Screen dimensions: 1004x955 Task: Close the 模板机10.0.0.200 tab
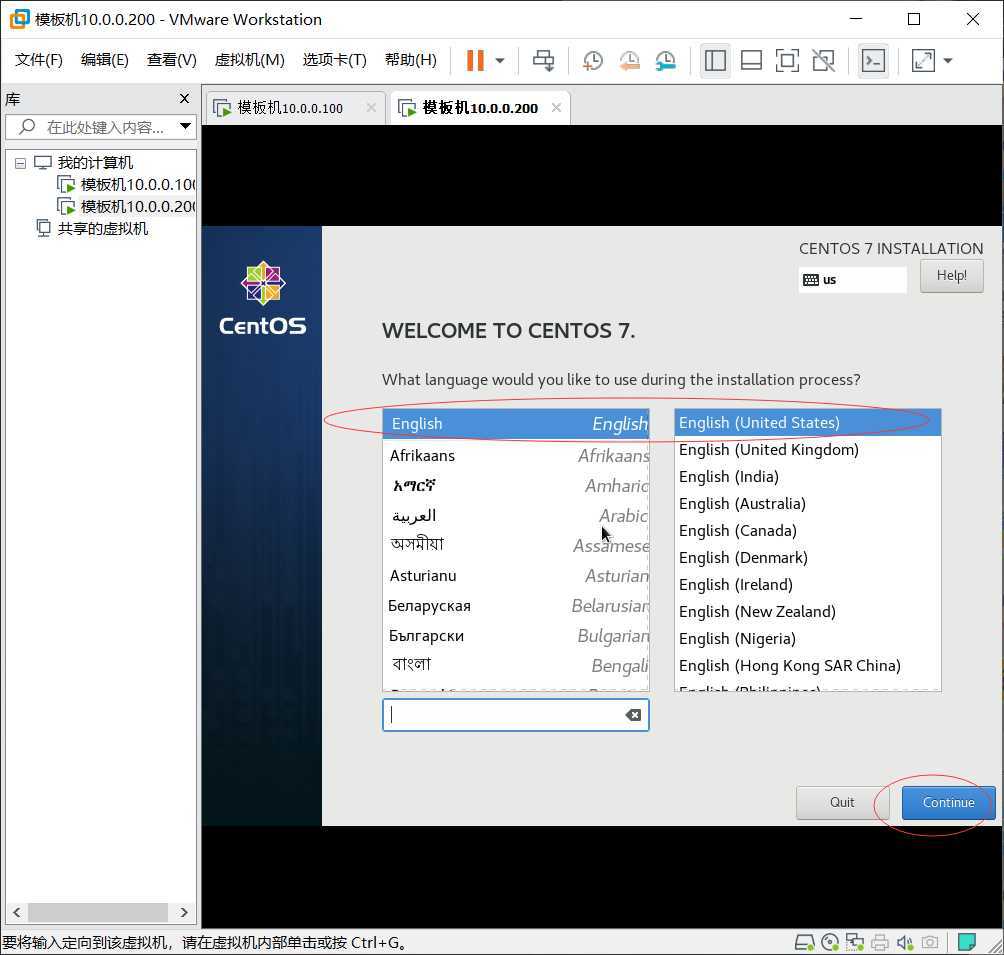pyautogui.click(x=556, y=108)
